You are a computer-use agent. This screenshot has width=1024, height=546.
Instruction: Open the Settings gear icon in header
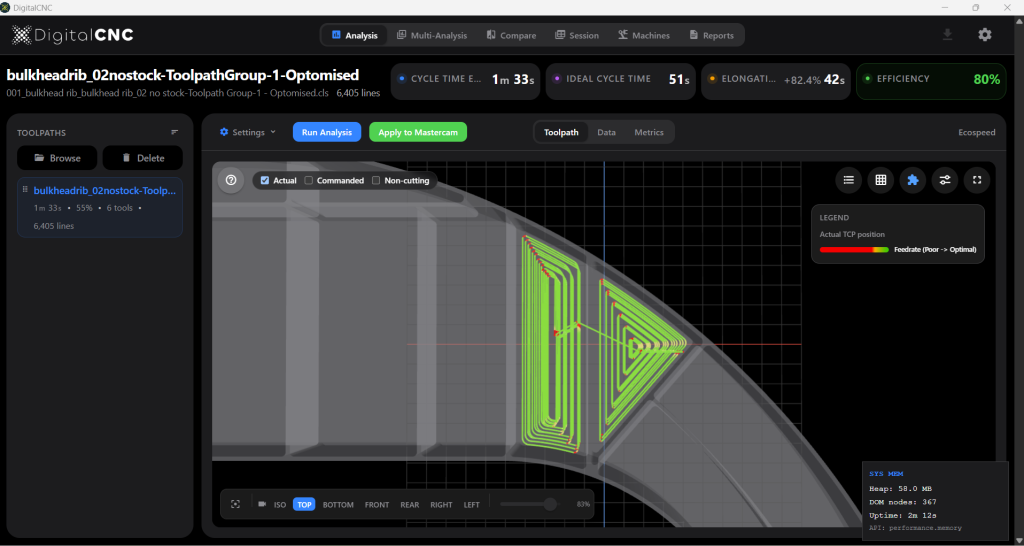[x=984, y=35]
